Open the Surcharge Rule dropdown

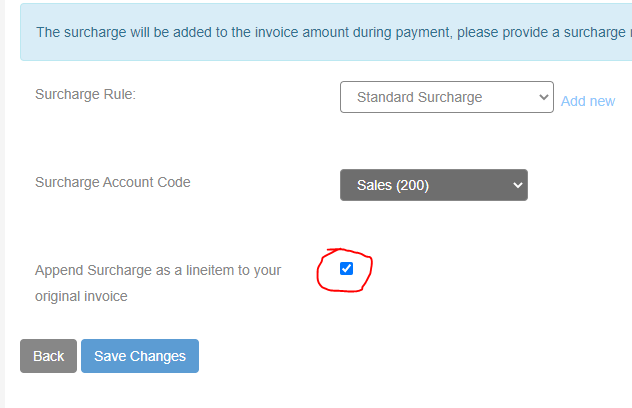pyautogui.click(x=447, y=97)
